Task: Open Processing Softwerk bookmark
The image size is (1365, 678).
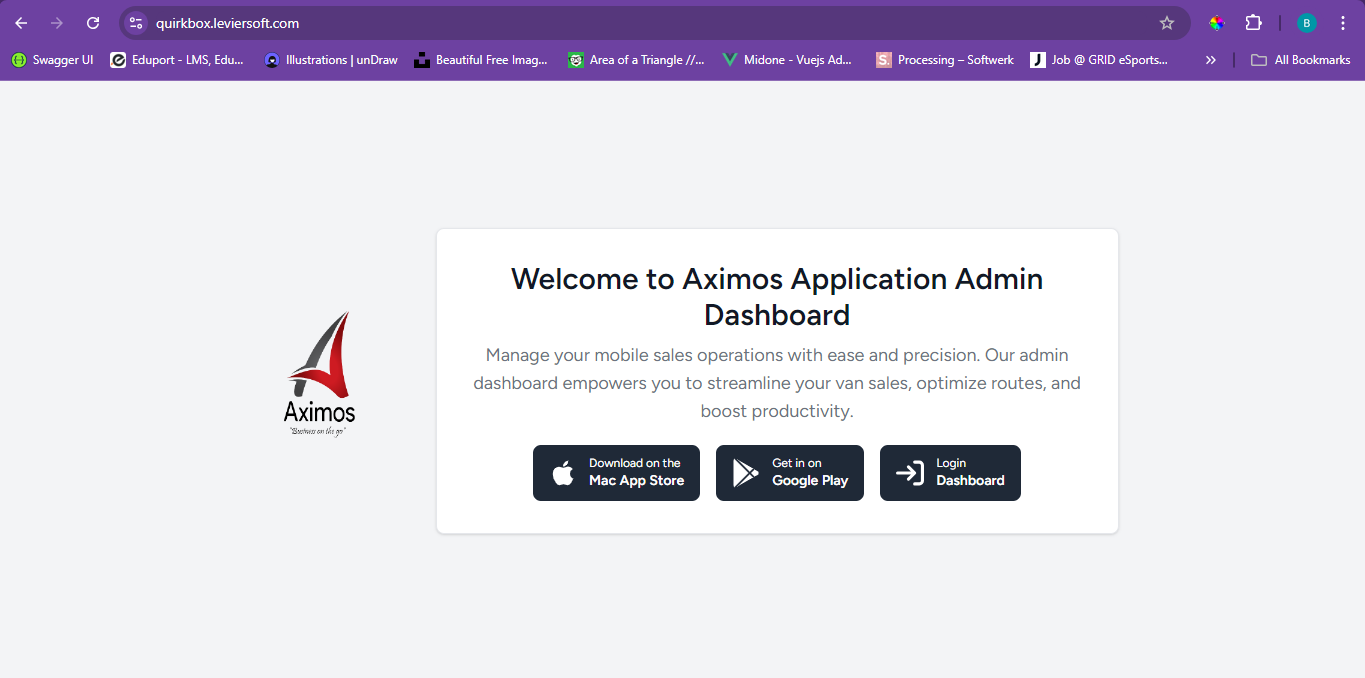Action: [945, 60]
